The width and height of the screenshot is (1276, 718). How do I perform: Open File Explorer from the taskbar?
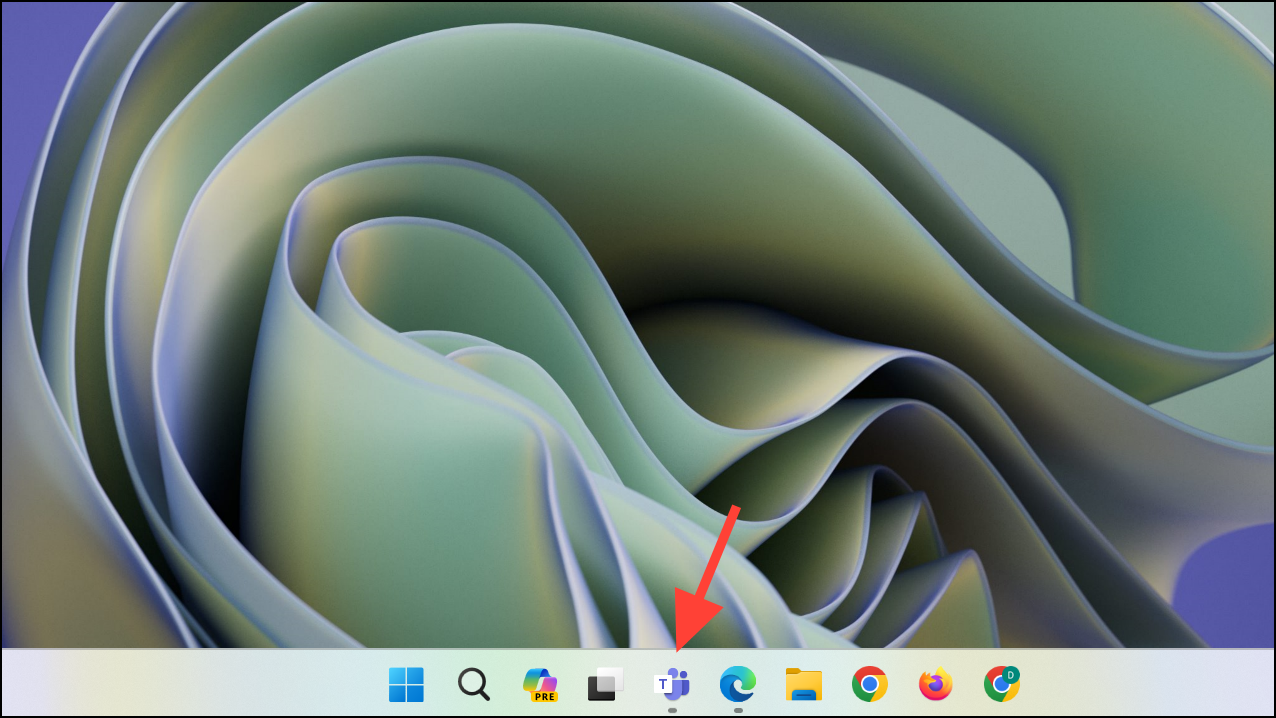(804, 685)
